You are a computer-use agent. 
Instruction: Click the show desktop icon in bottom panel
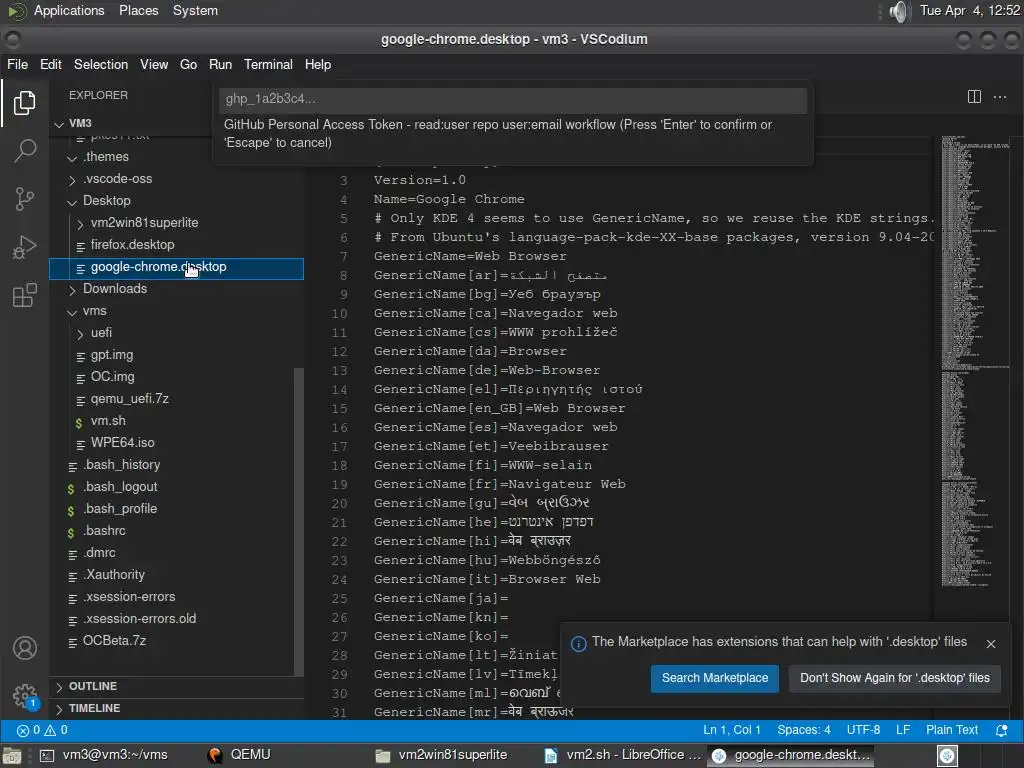[x=12, y=756]
